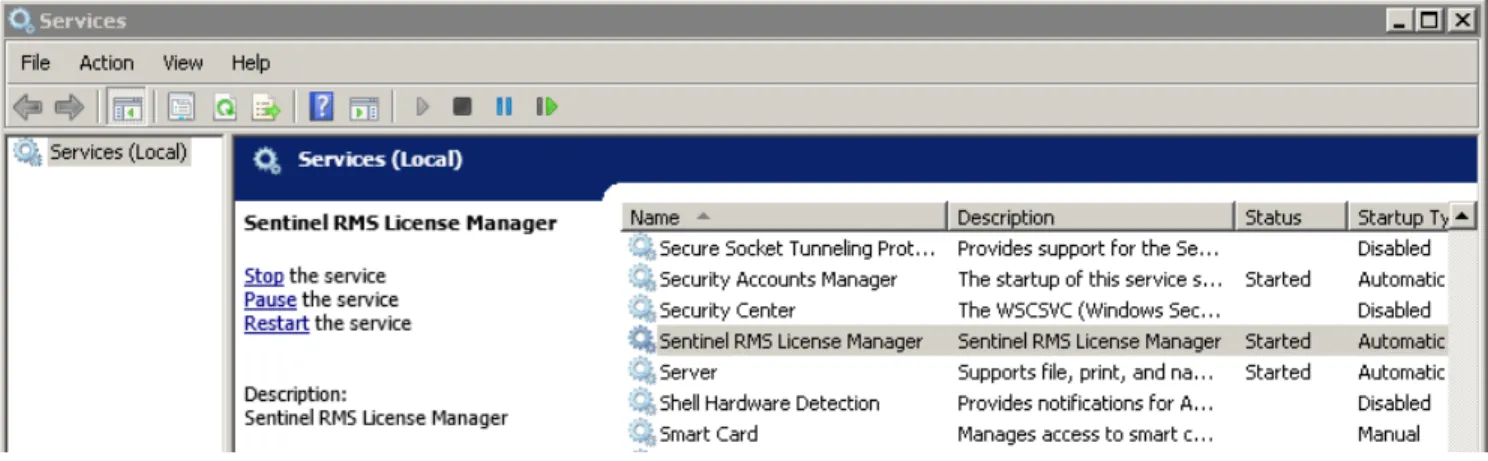This screenshot has height=461, width=1488.
Task: Click the Start Service play icon
Action: pyautogui.click(x=422, y=106)
